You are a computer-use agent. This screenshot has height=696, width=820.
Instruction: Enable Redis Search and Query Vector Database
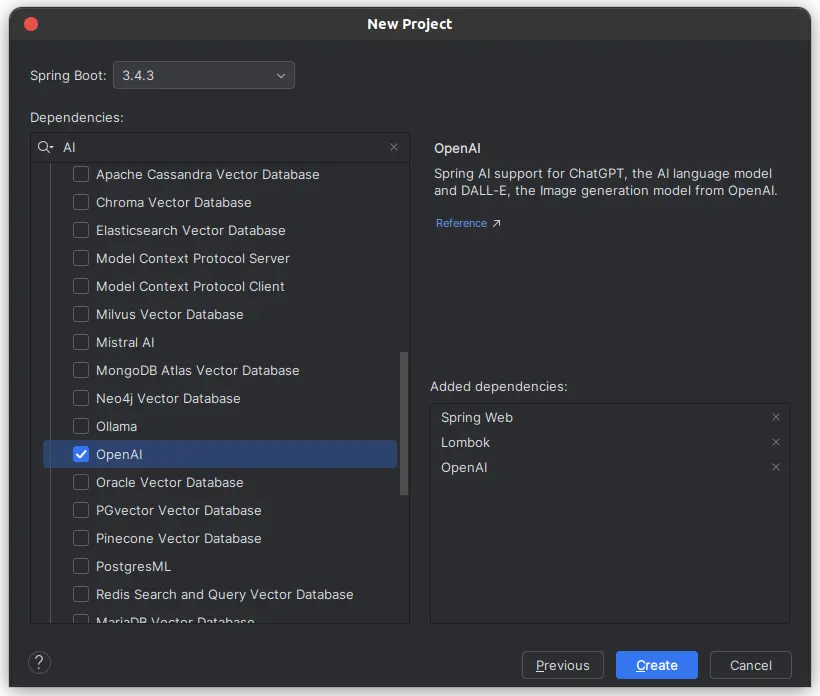pyautogui.click(x=81, y=594)
